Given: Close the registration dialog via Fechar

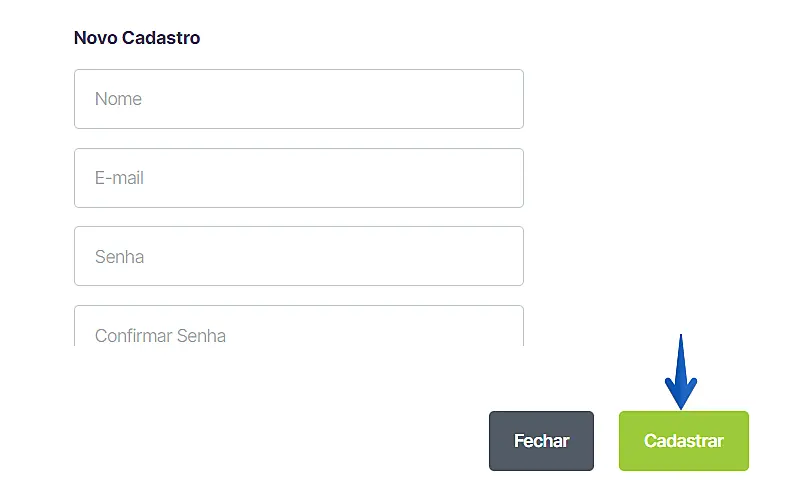Looking at the screenshot, I should coord(541,441).
